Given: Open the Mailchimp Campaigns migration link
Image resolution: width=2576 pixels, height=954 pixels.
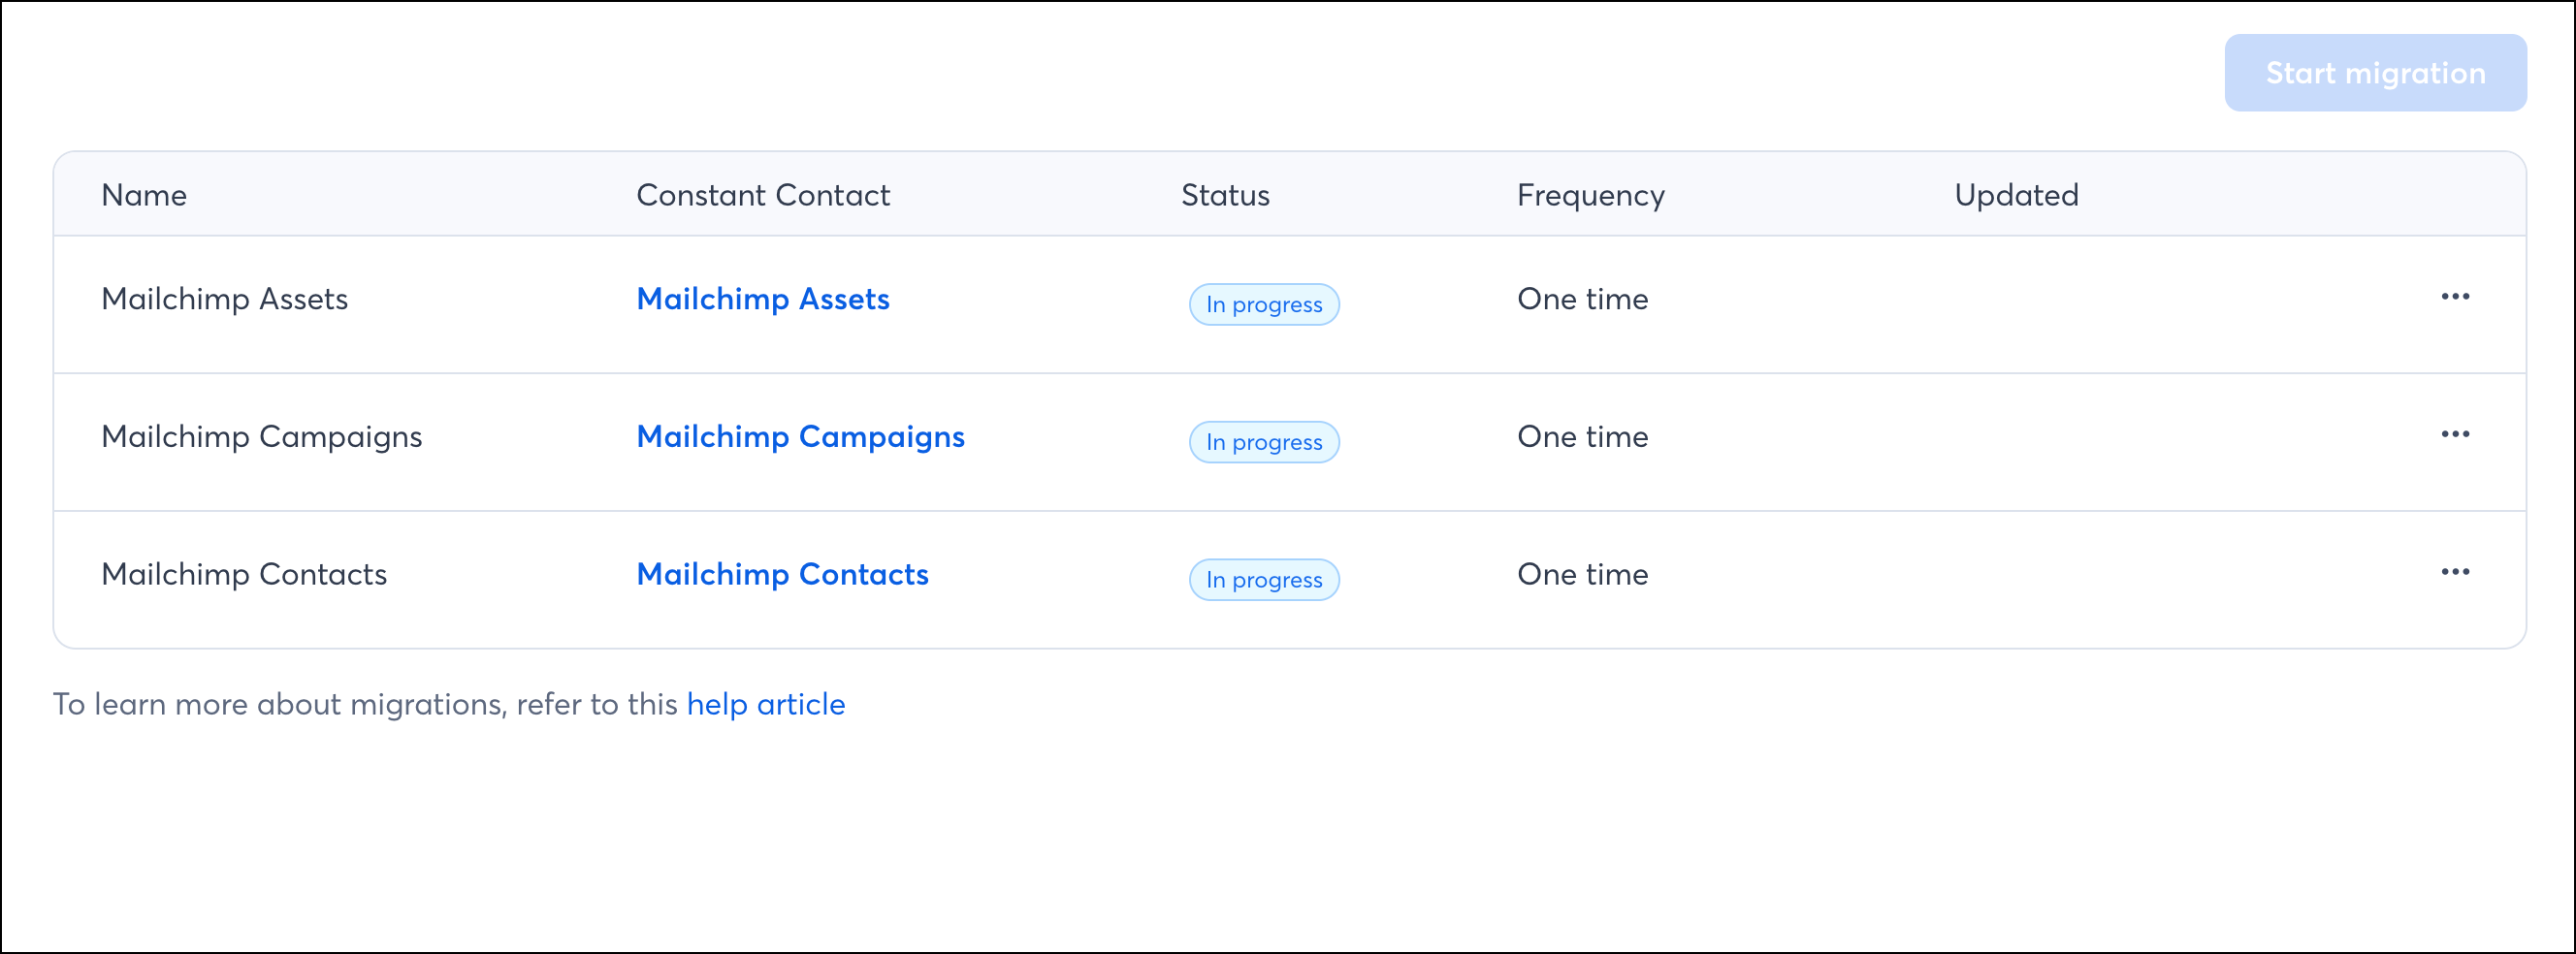Looking at the screenshot, I should pyautogui.click(x=801, y=437).
